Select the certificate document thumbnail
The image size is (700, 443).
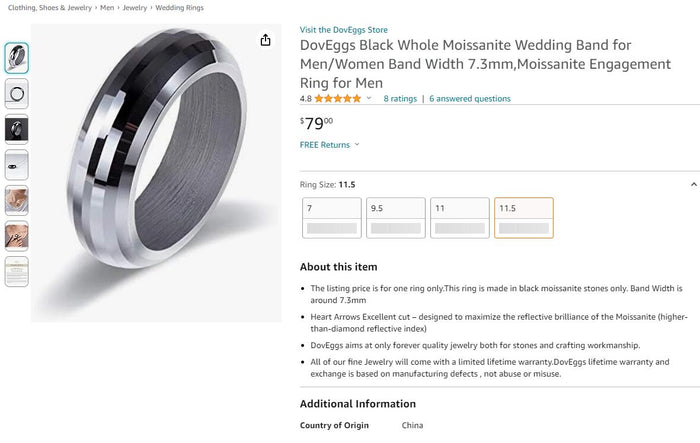click(x=17, y=272)
